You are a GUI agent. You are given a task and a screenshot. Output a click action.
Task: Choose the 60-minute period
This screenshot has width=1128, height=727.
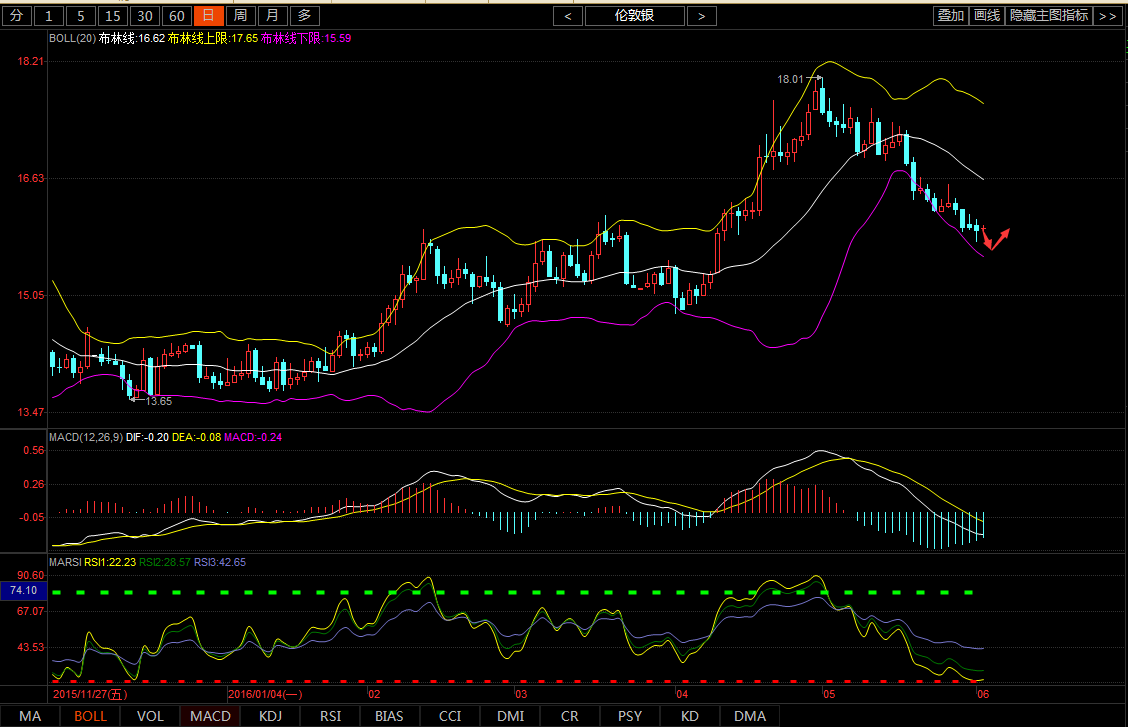(177, 16)
